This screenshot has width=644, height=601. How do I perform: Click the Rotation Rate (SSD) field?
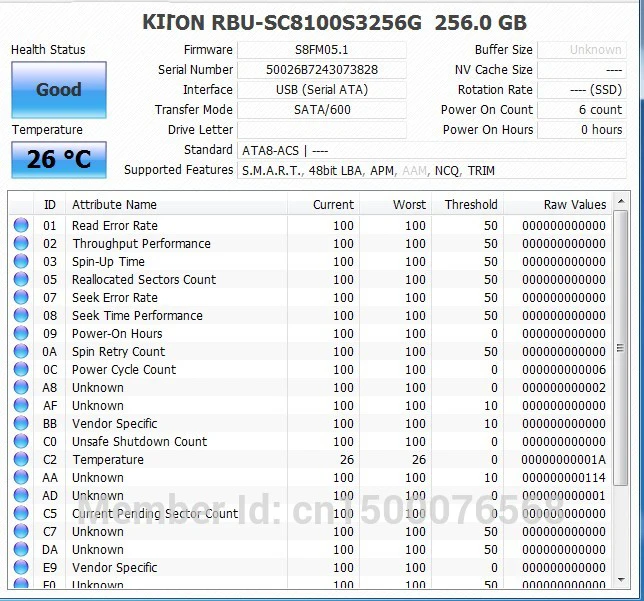[582, 90]
